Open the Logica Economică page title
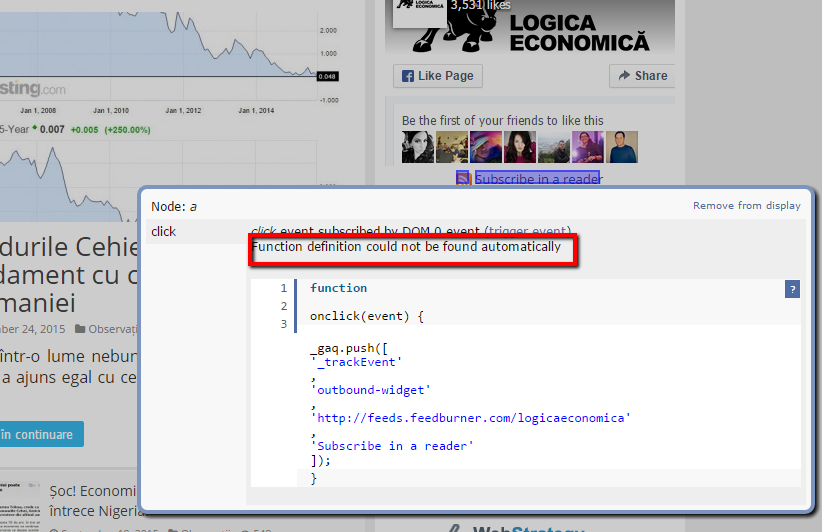This screenshot has width=822, height=532. pyautogui.click(x=579, y=32)
